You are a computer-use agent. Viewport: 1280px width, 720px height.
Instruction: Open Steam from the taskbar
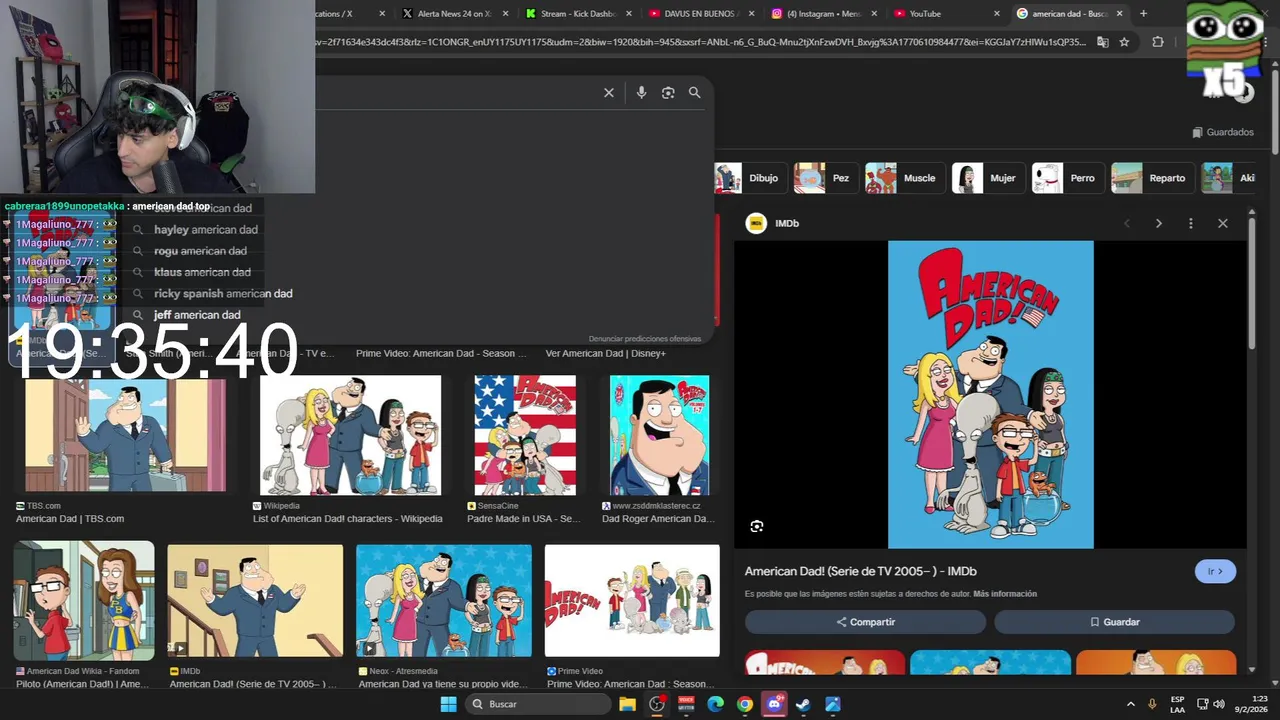[803, 704]
